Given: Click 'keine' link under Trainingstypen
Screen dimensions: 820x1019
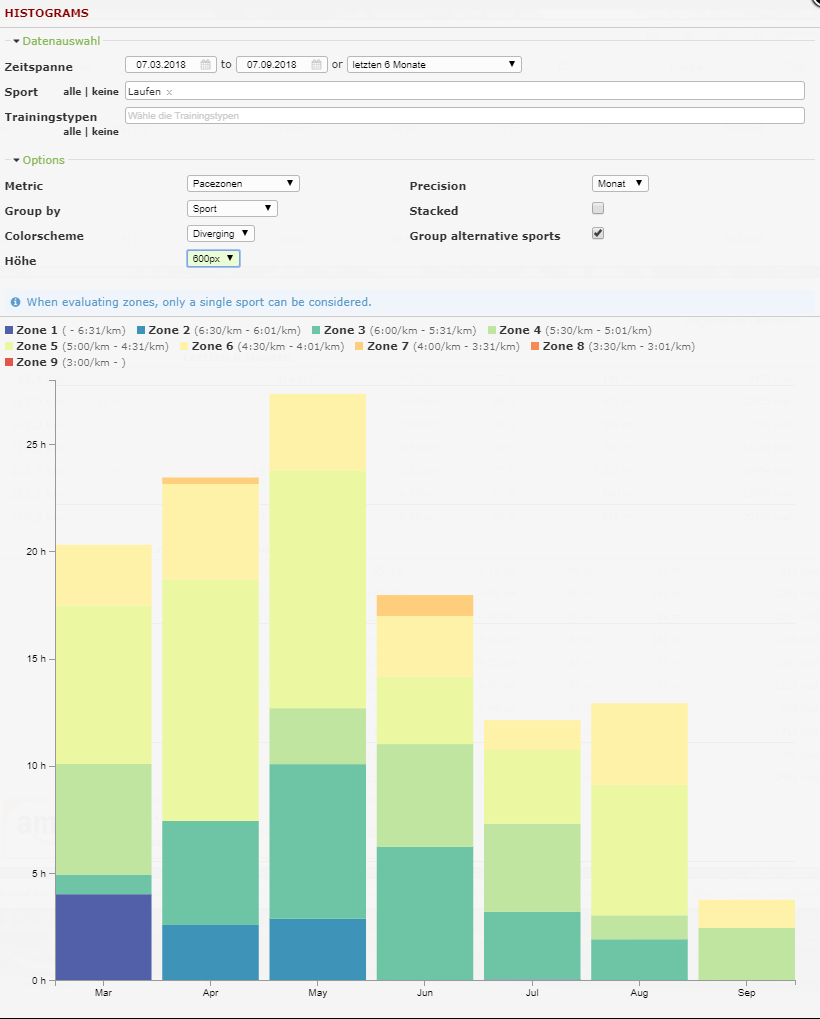Looking at the screenshot, I should (106, 131).
